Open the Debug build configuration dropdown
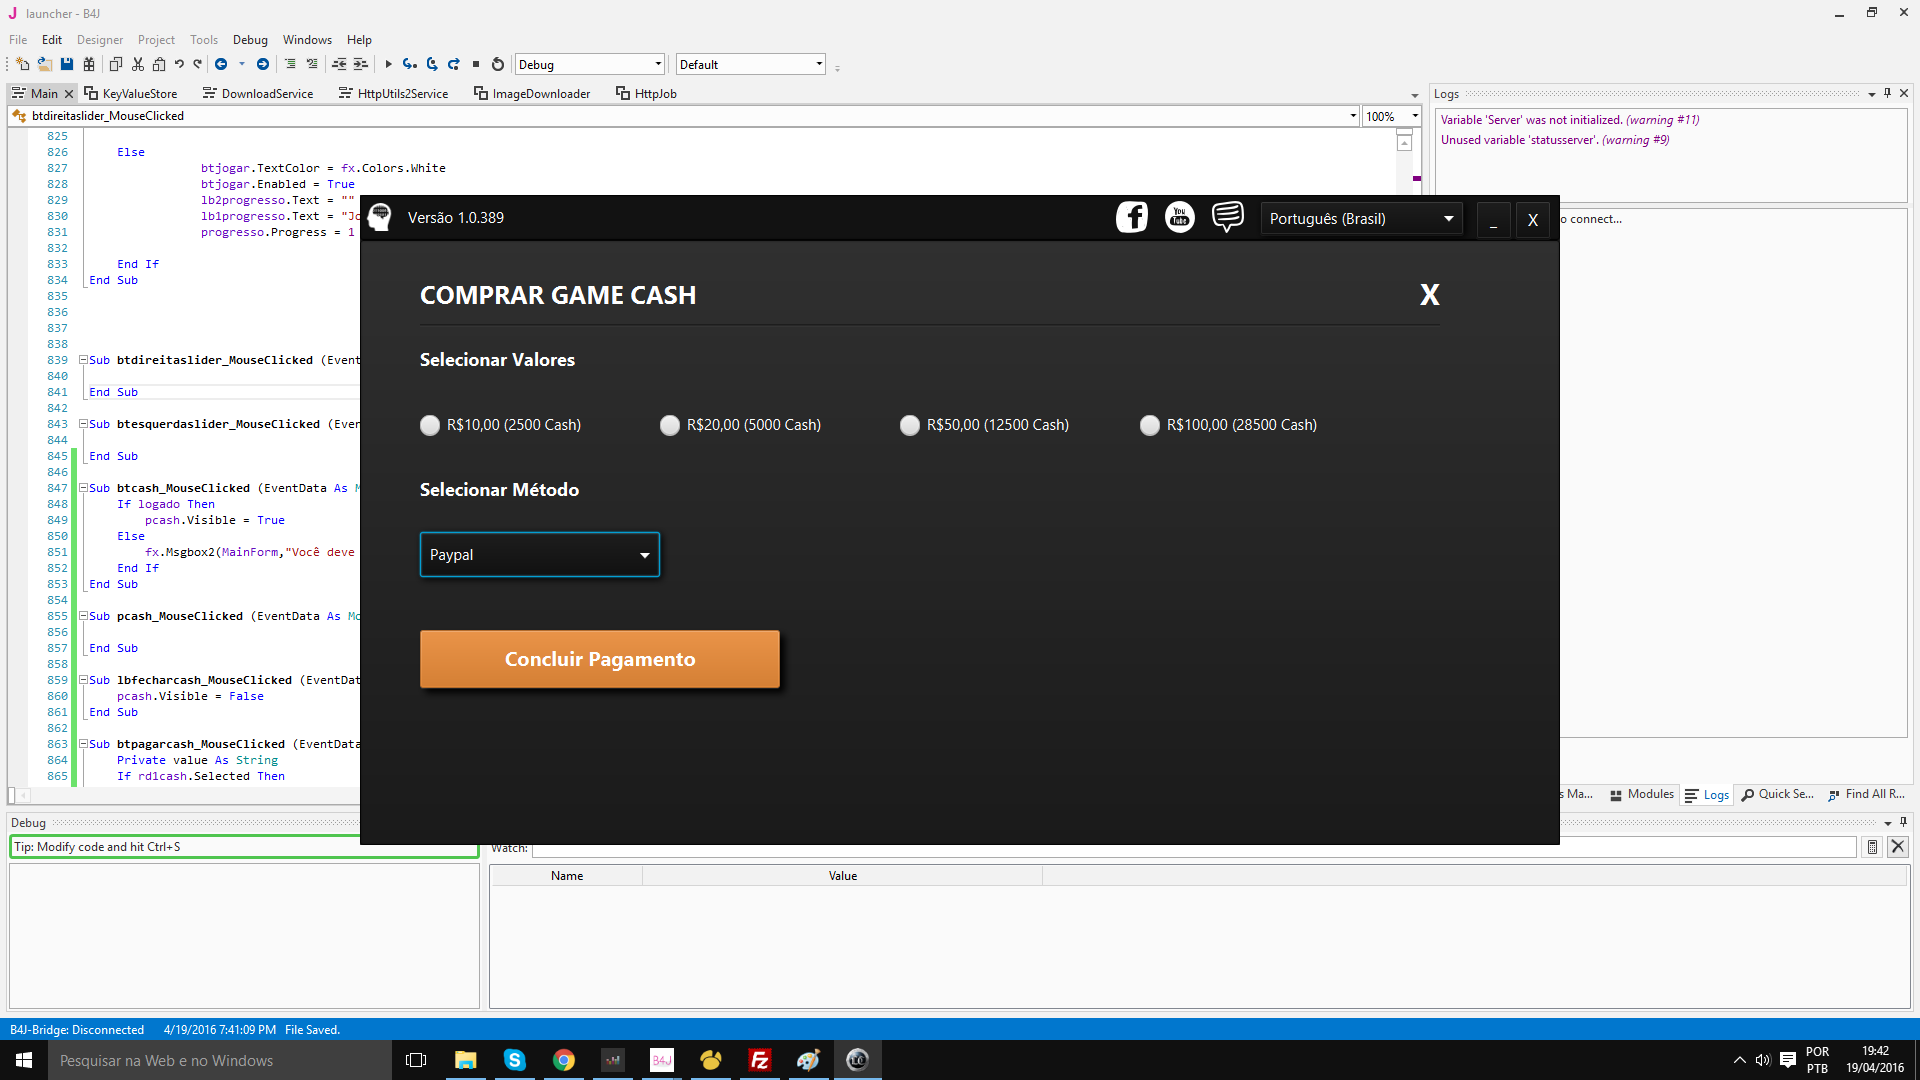 (x=590, y=64)
